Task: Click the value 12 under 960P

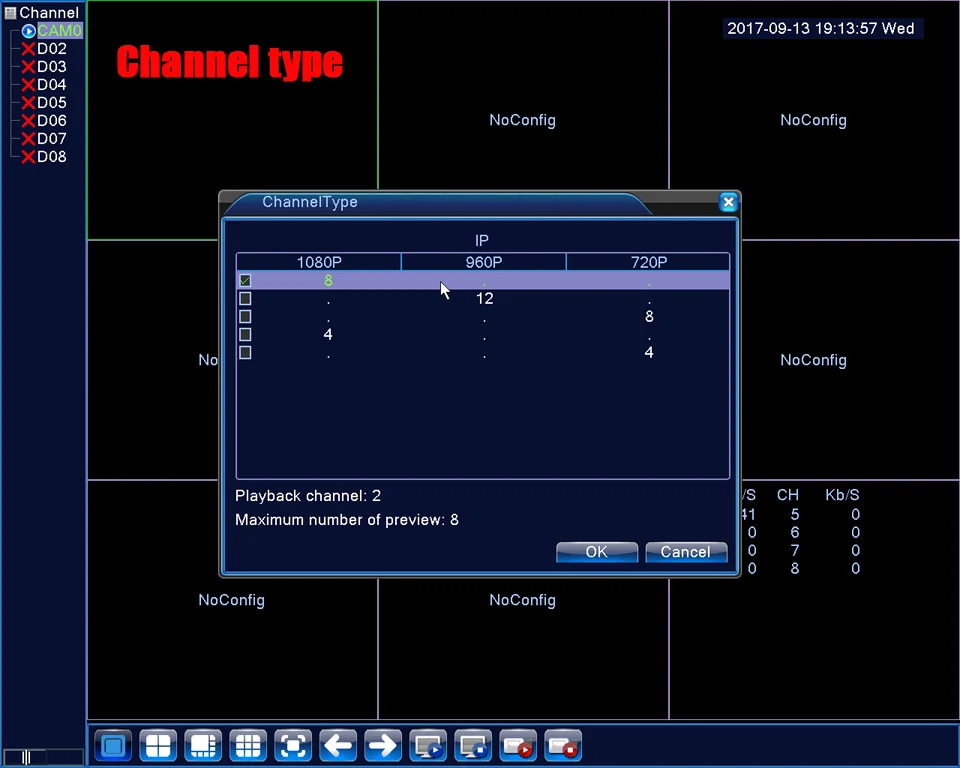Action: 484,299
